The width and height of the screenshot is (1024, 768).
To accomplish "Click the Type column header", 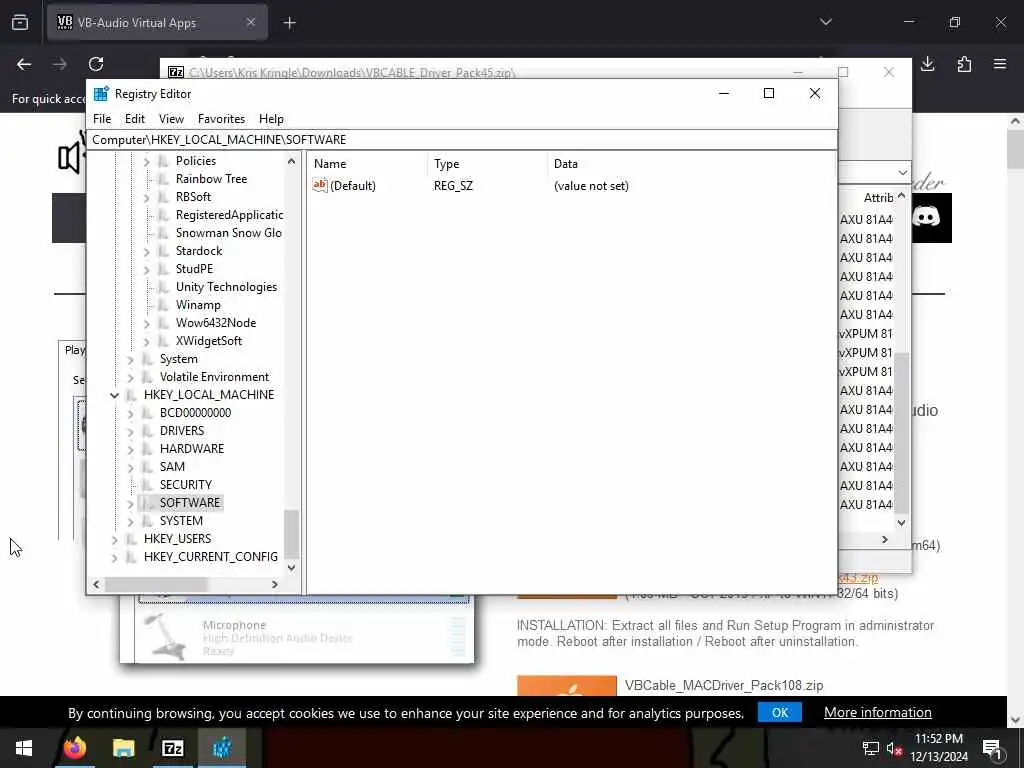I will 488,164.
